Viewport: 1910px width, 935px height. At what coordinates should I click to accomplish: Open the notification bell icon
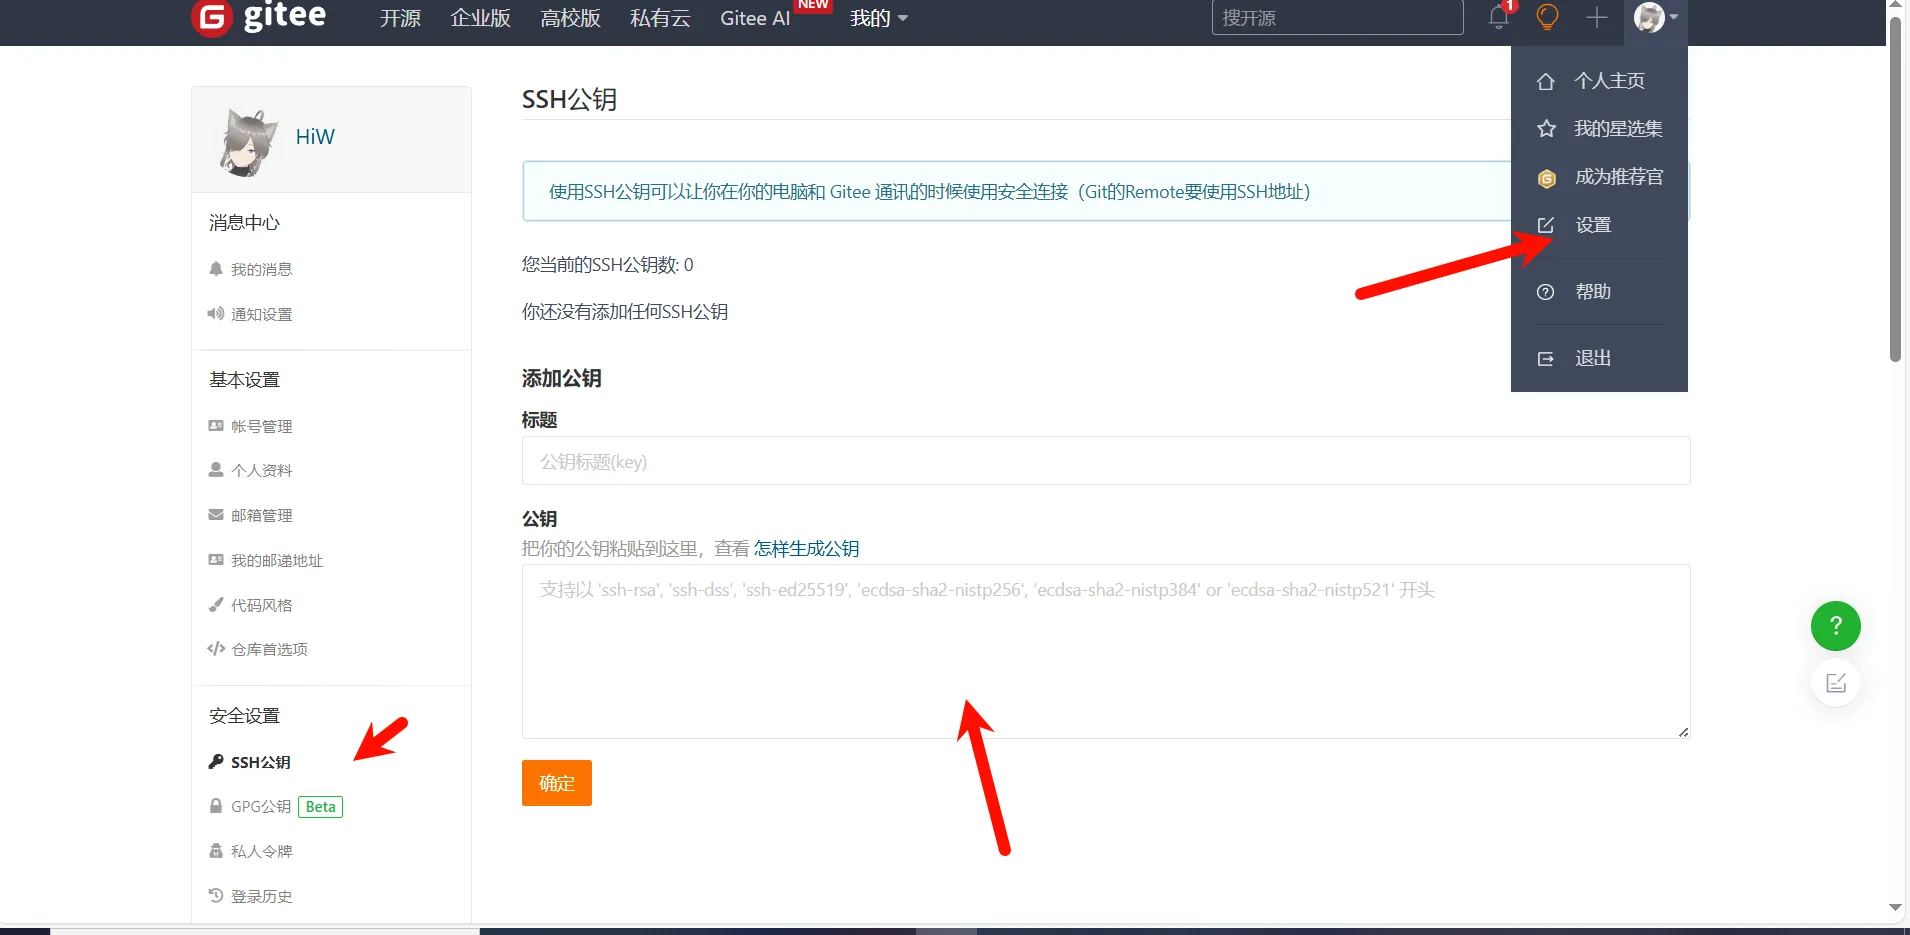(x=1498, y=17)
